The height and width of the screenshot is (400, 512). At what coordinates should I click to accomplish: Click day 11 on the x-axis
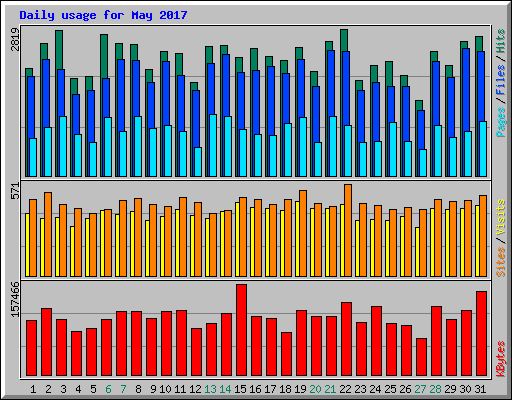coord(180,389)
